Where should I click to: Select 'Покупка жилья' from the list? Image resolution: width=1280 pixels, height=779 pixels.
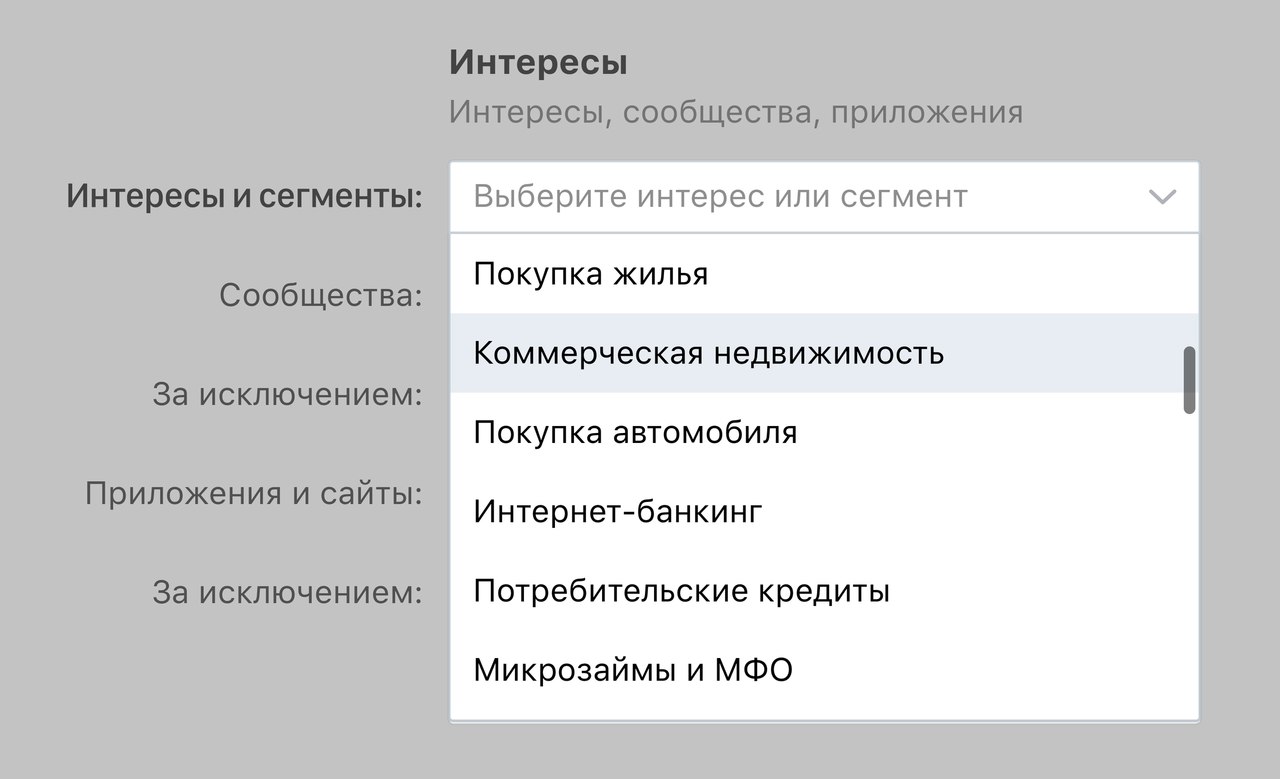coord(590,274)
